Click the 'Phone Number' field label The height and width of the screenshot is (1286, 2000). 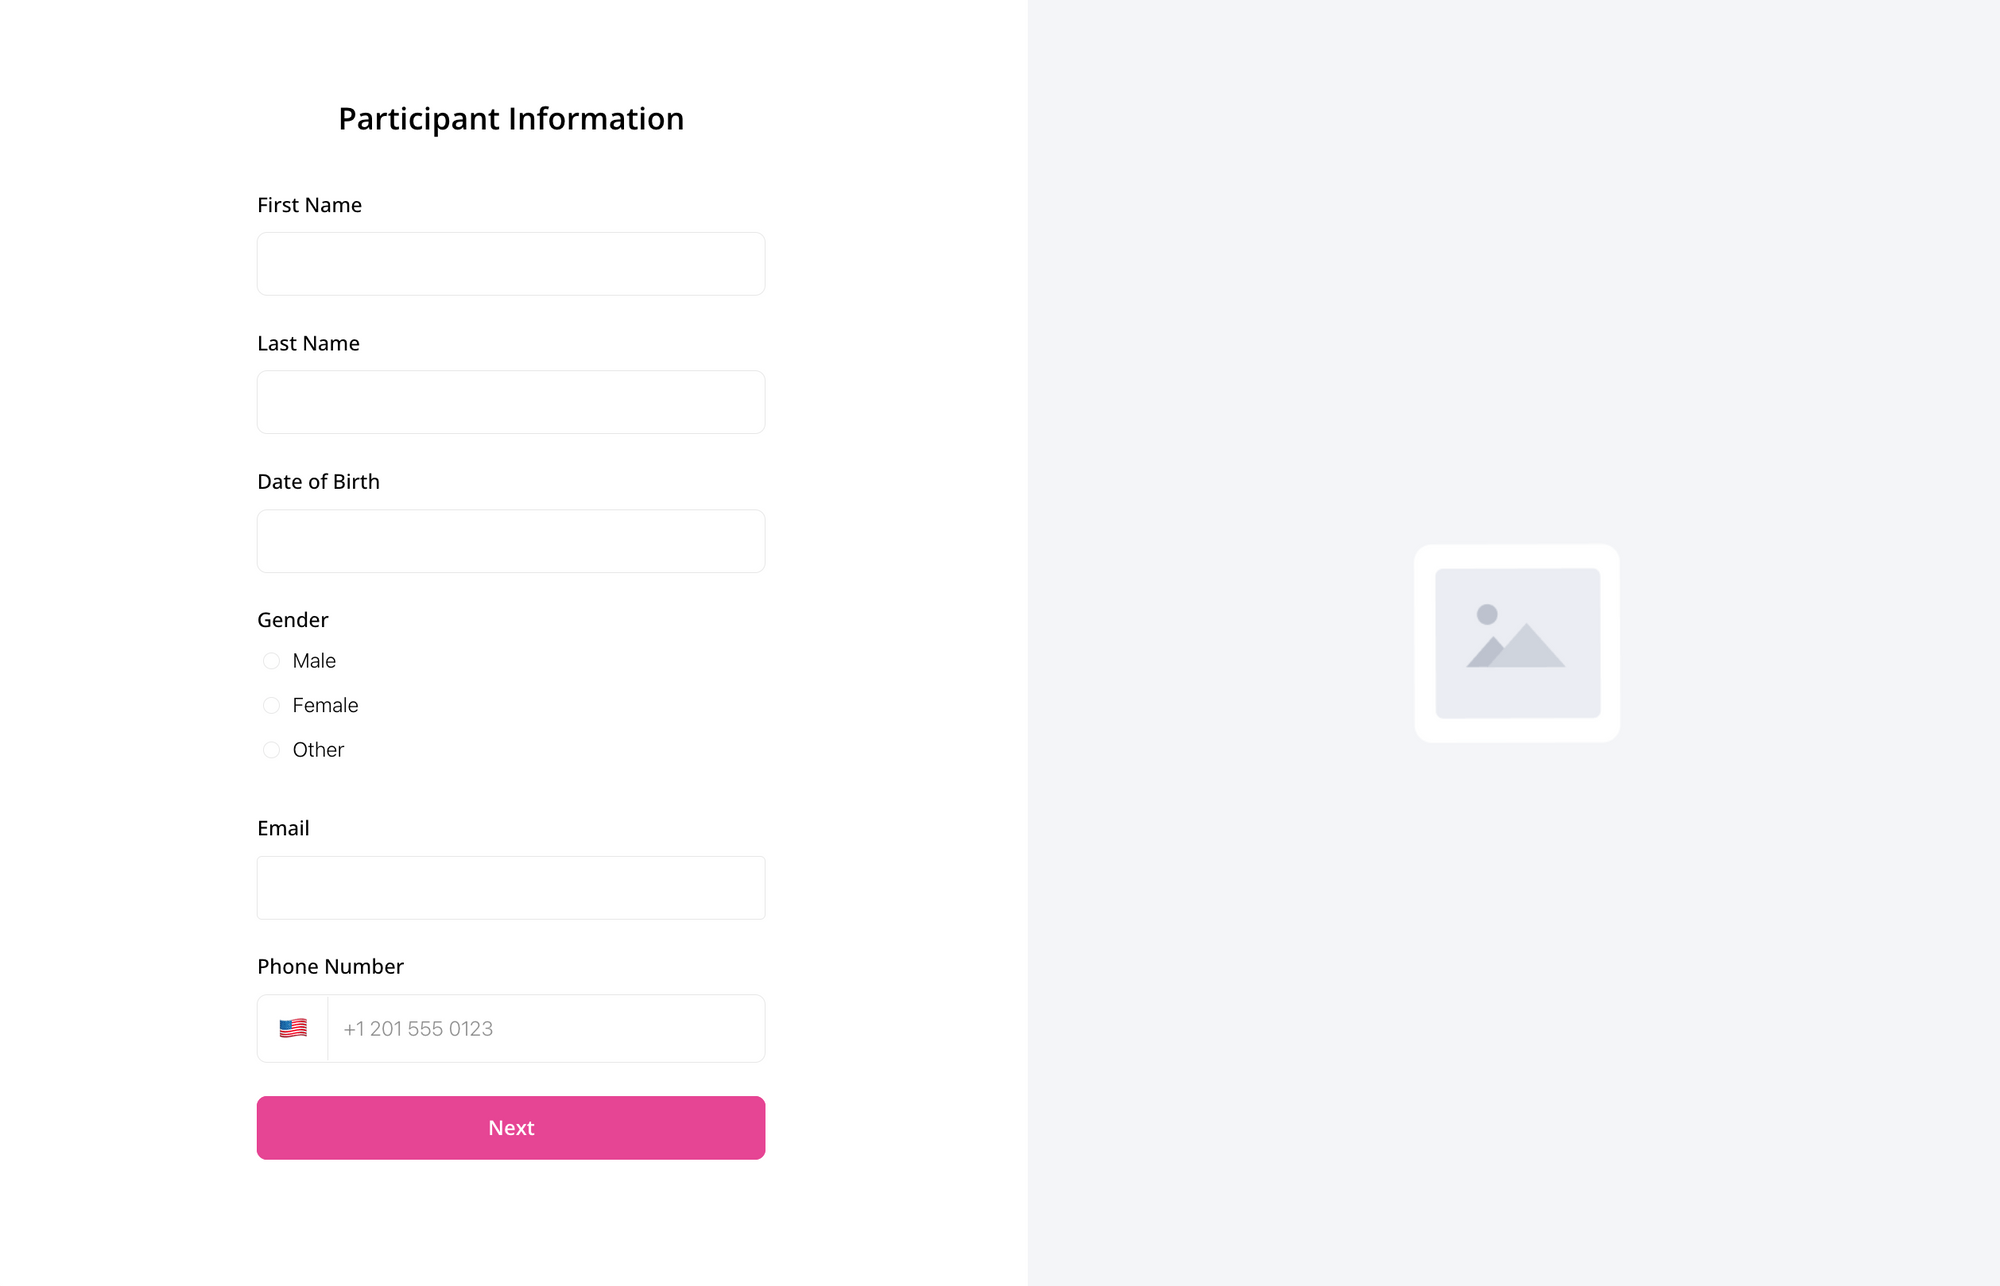pos(330,966)
